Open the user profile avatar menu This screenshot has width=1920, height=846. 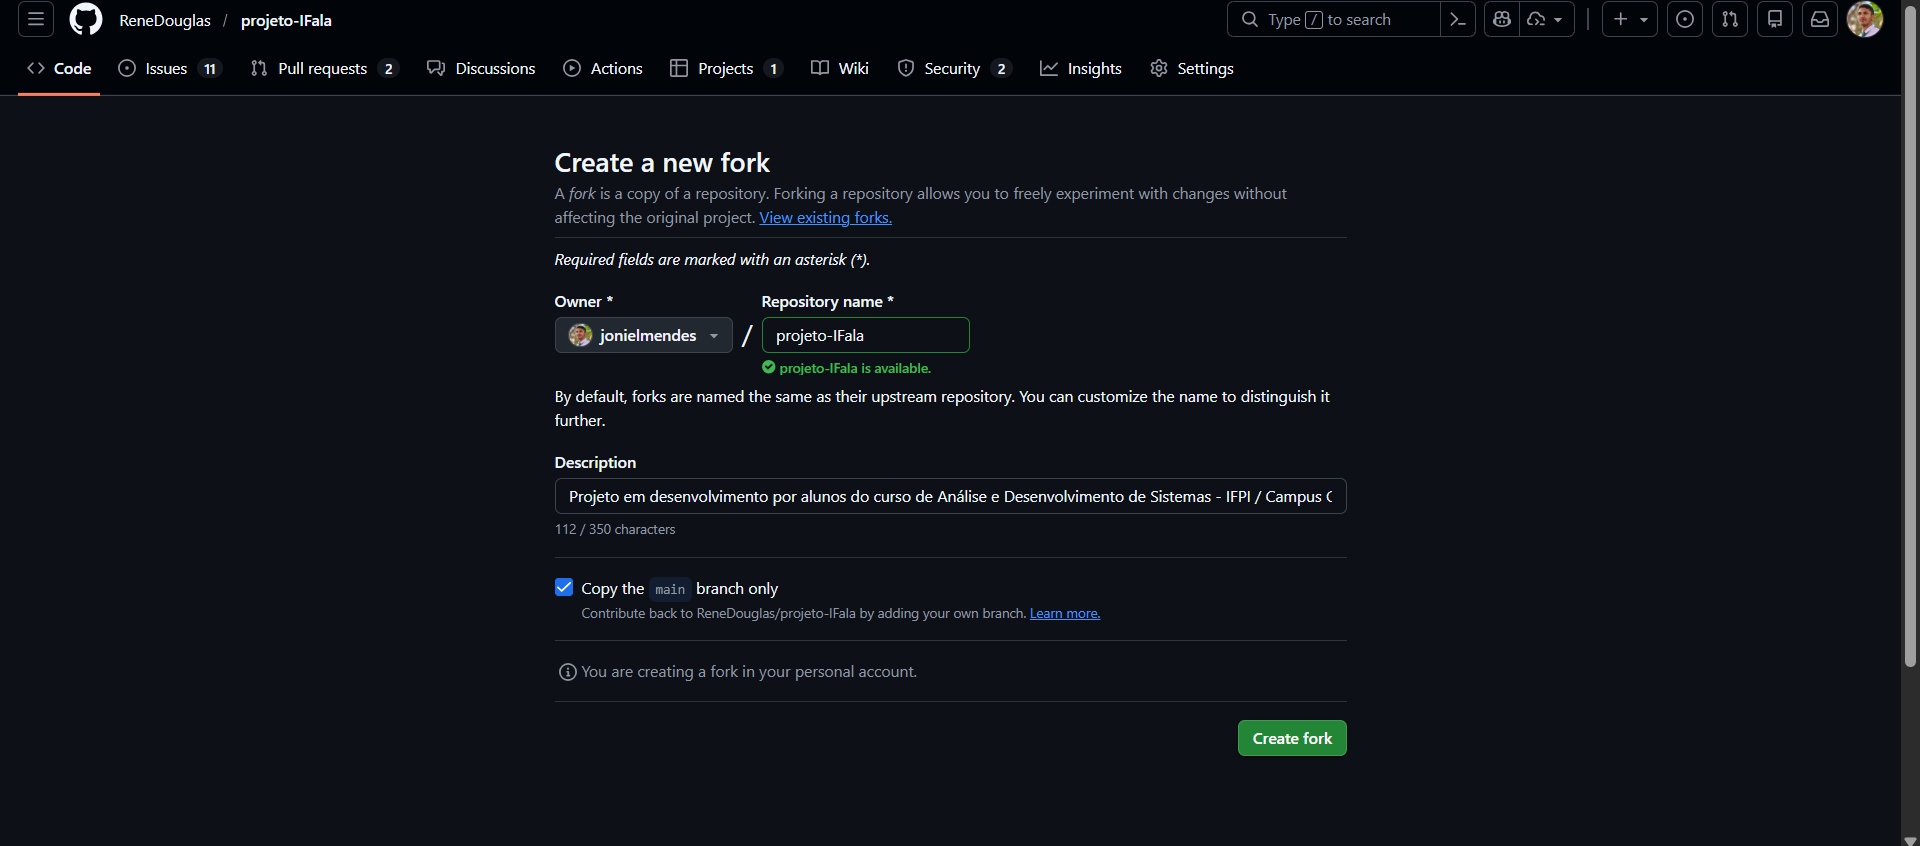(x=1865, y=19)
